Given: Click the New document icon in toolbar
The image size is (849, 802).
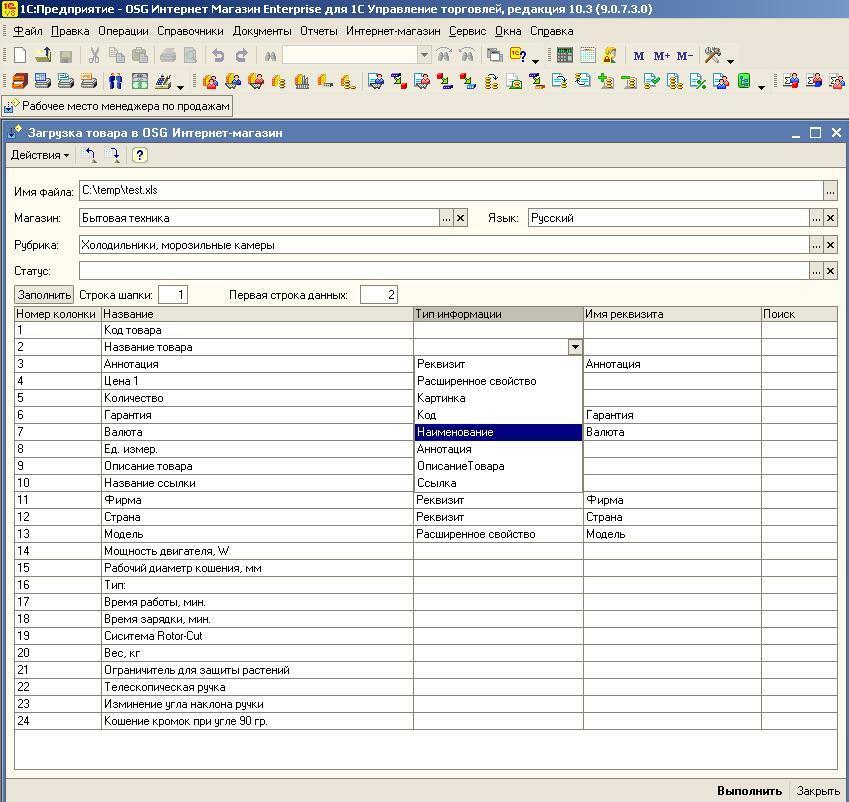Looking at the screenshot, I should click(19, 56).
